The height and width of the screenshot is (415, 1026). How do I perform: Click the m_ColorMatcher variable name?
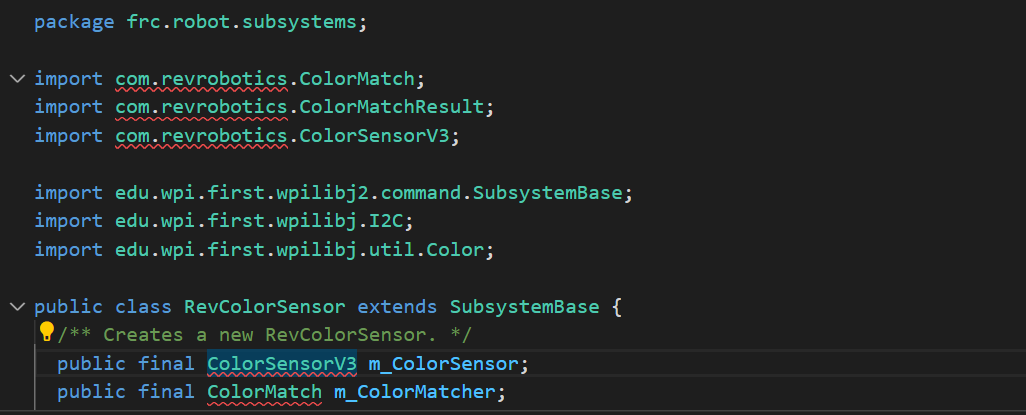(415, 392)
